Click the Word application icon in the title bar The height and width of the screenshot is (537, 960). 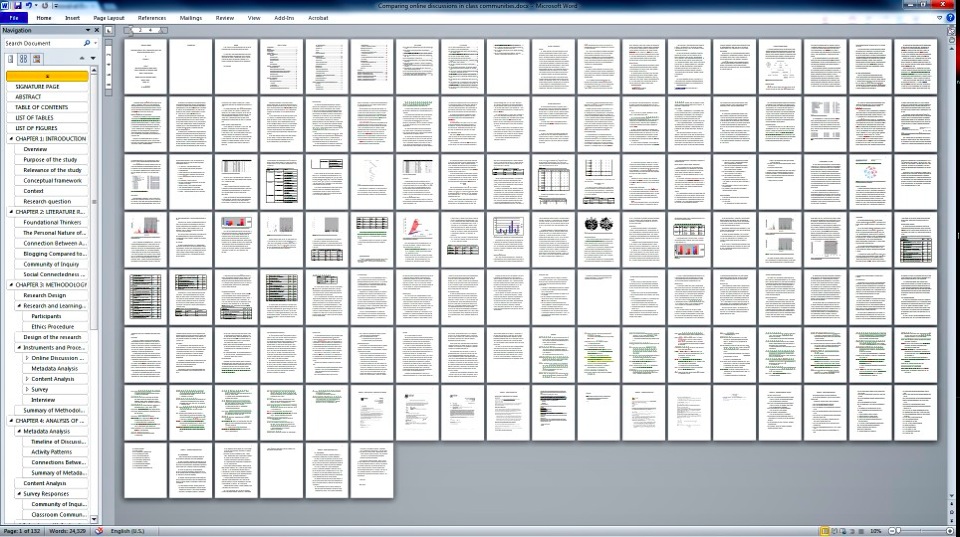tap(6, 6)
